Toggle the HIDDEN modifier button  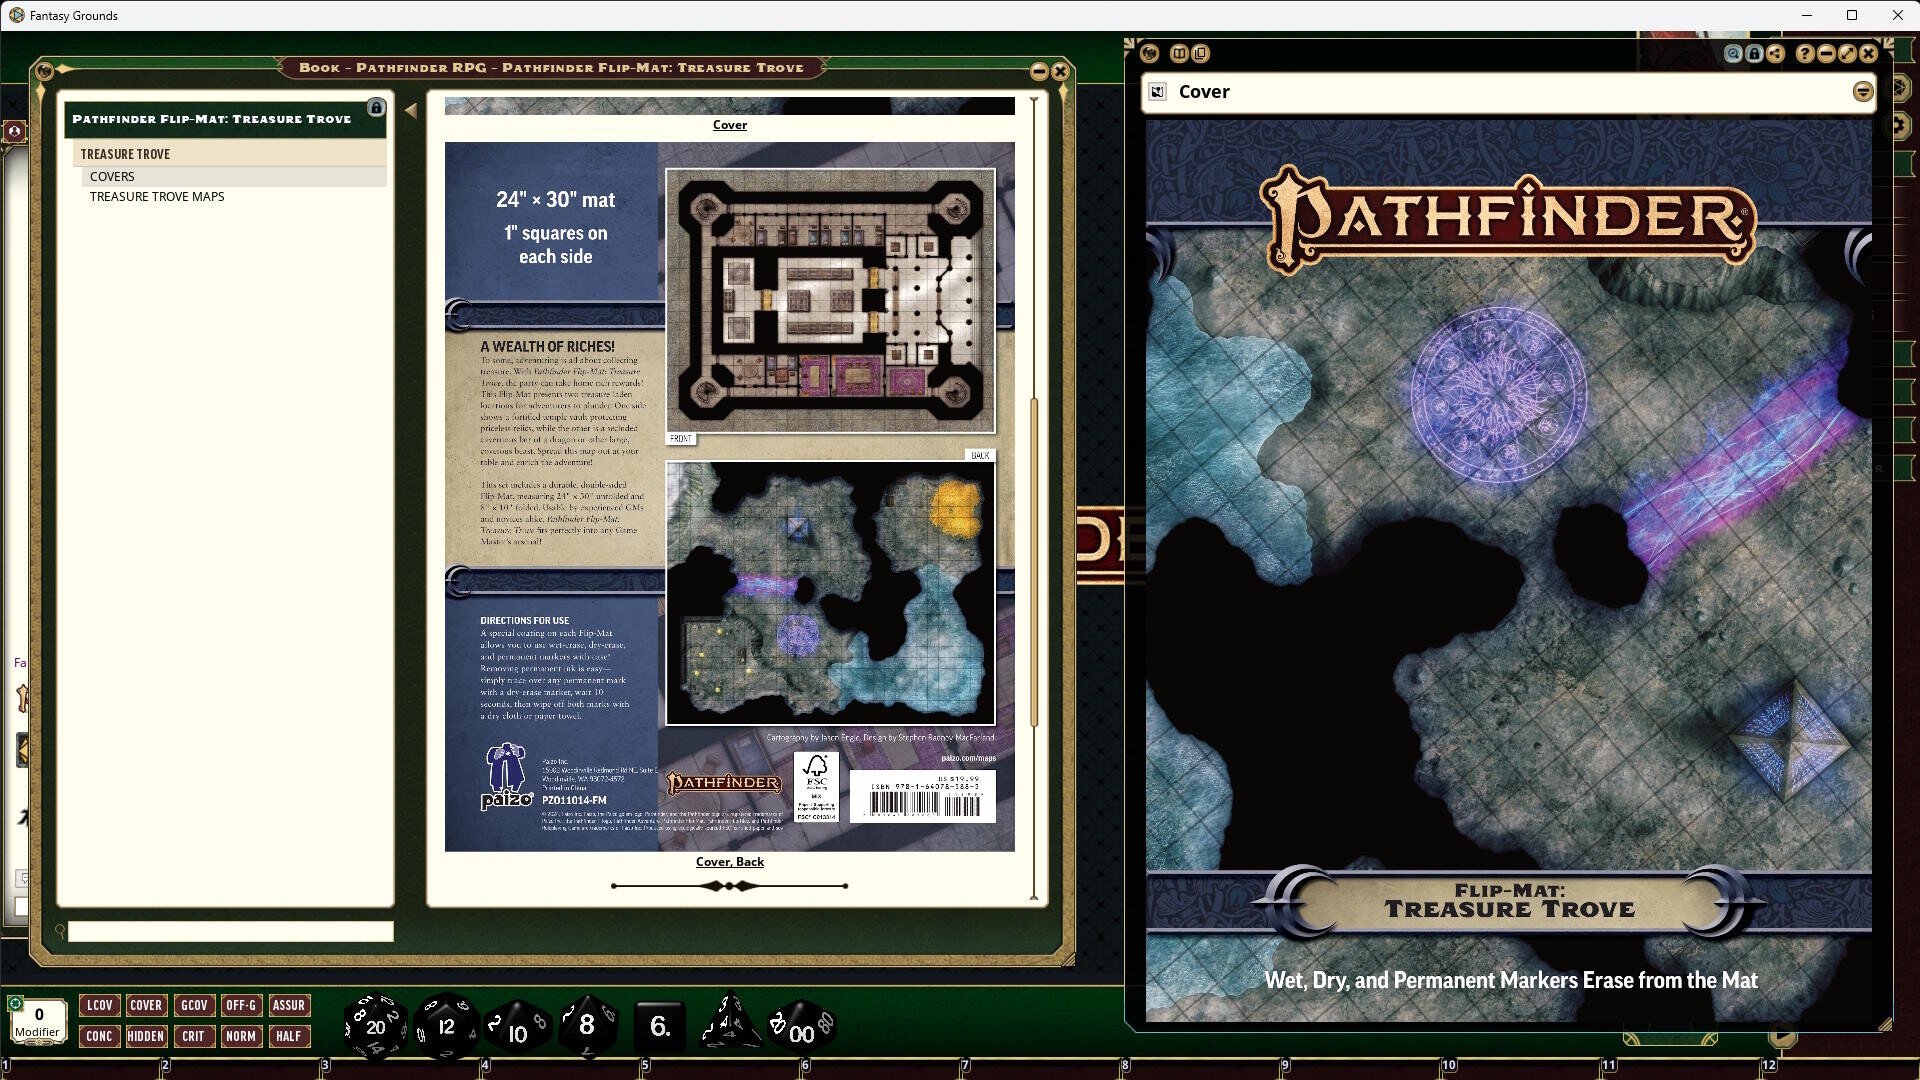(146, 1036)
